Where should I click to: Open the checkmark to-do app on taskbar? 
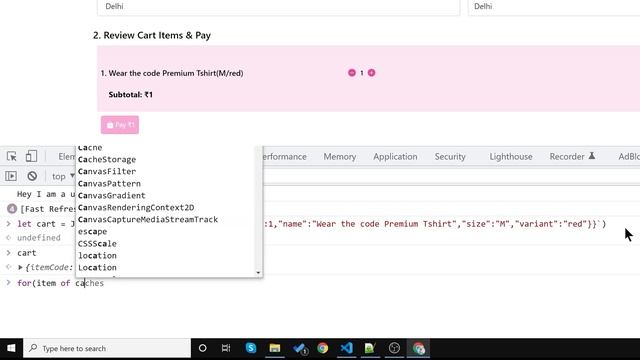[300, 349]
